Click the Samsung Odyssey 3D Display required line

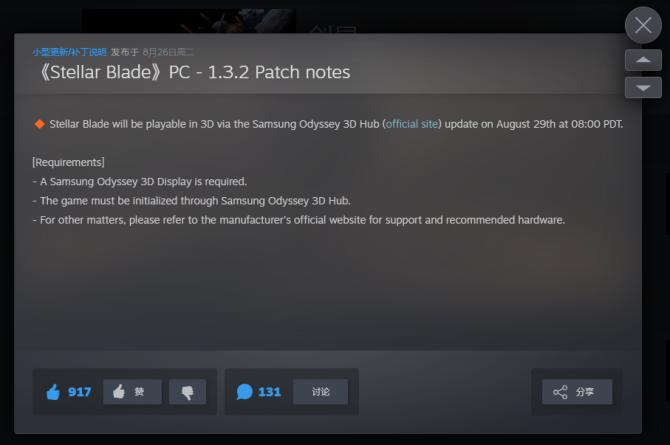140,182
